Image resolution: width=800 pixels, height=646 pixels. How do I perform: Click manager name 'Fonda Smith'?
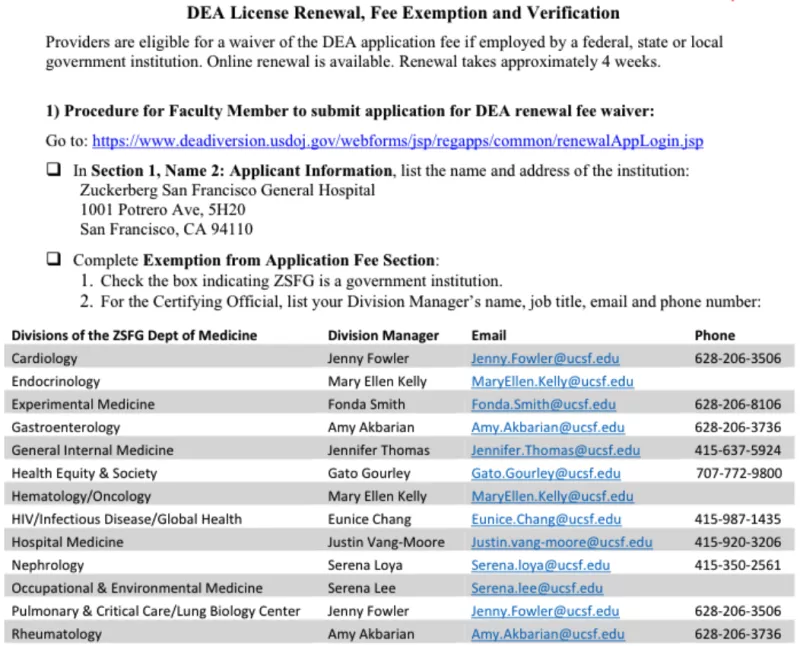366,404
